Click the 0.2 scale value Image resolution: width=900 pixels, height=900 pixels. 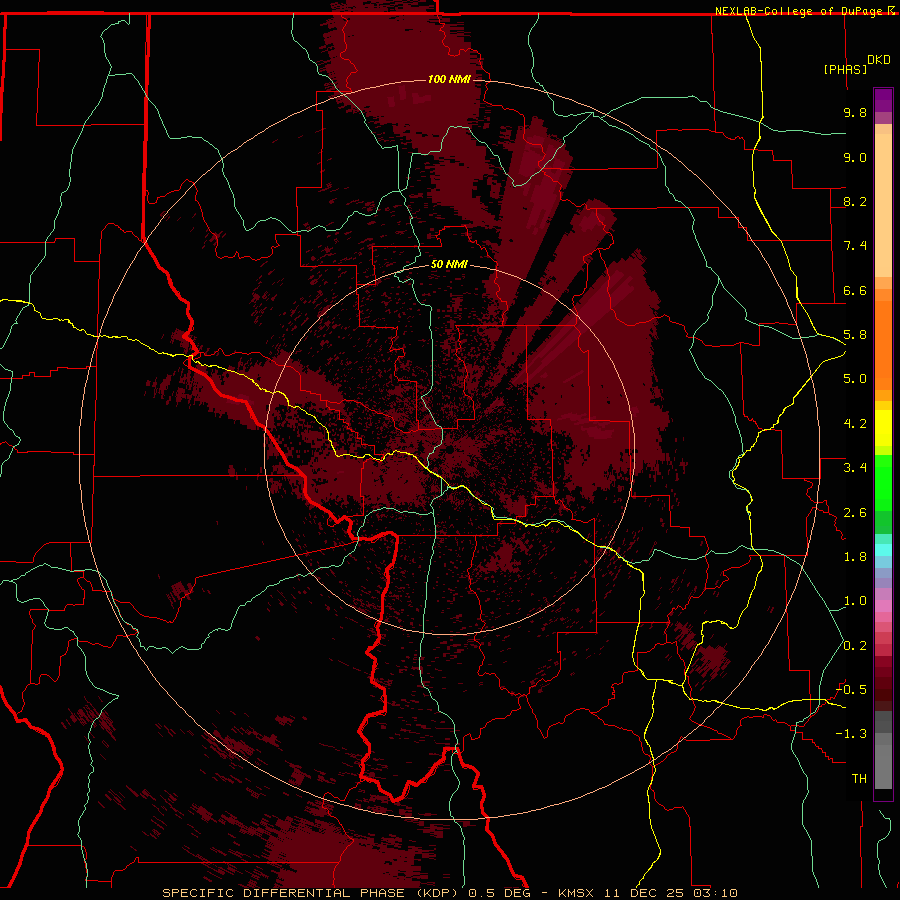[x=855, y=646]
